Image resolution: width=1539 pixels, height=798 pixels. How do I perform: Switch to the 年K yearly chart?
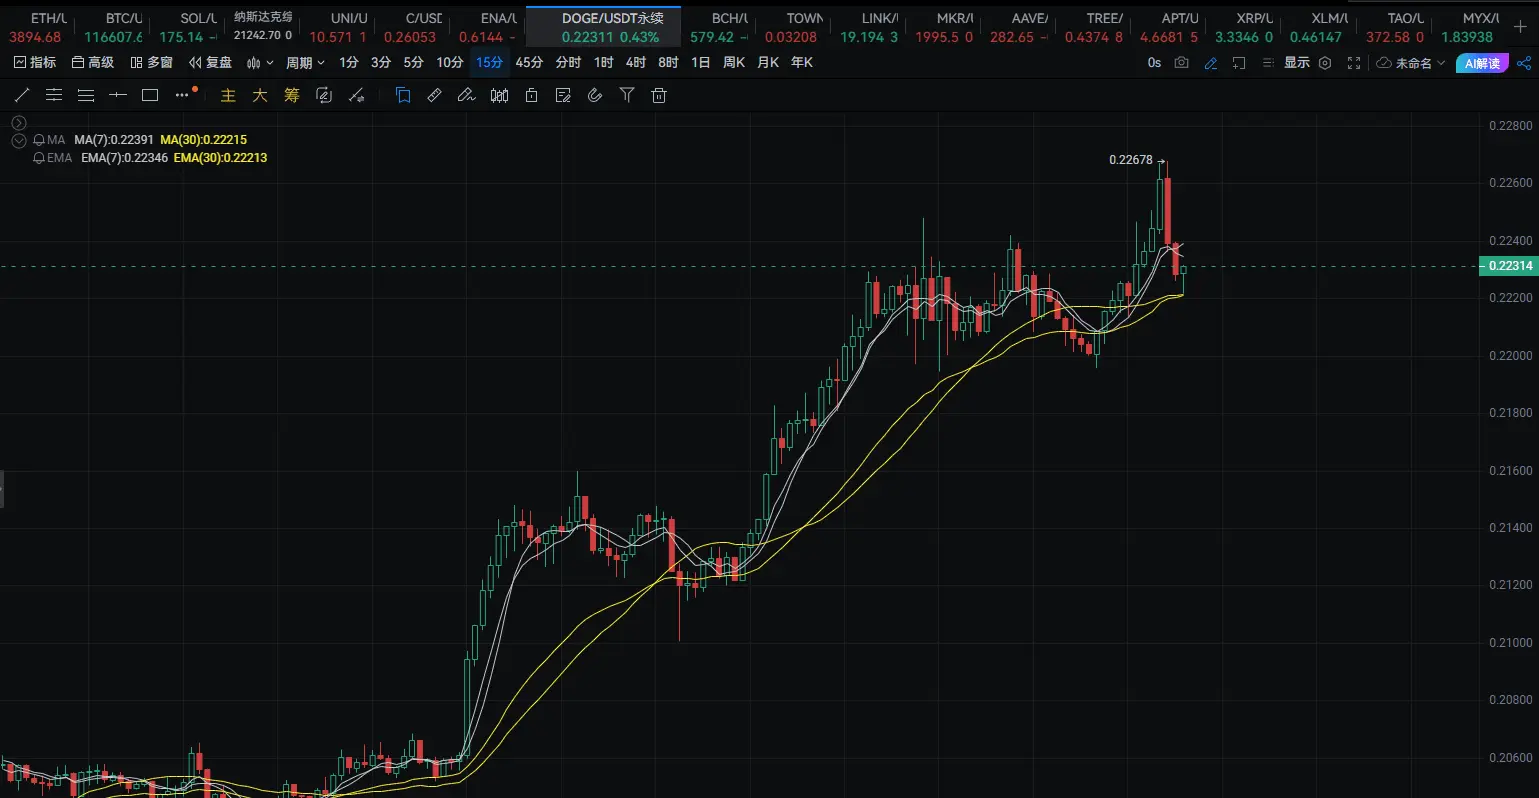pos(802,62)
